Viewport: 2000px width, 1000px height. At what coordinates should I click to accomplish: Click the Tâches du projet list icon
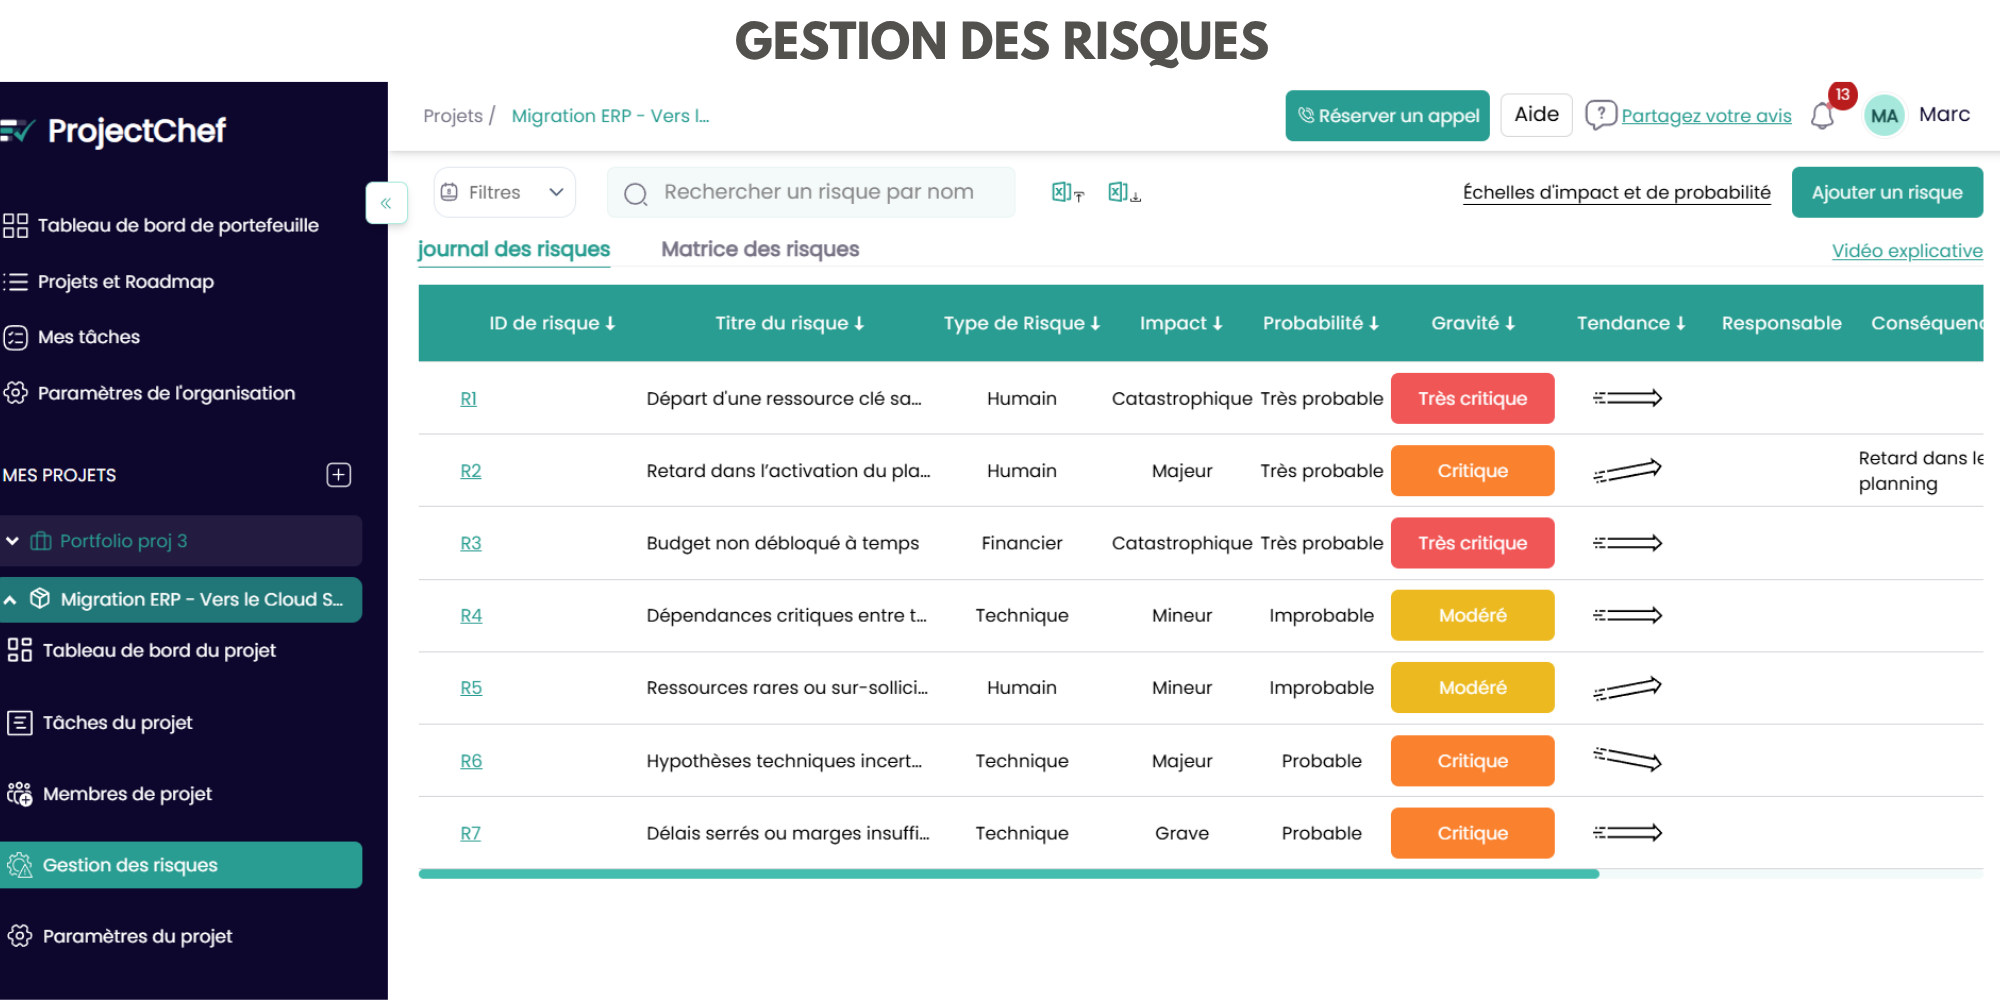(x=20, y=722)
